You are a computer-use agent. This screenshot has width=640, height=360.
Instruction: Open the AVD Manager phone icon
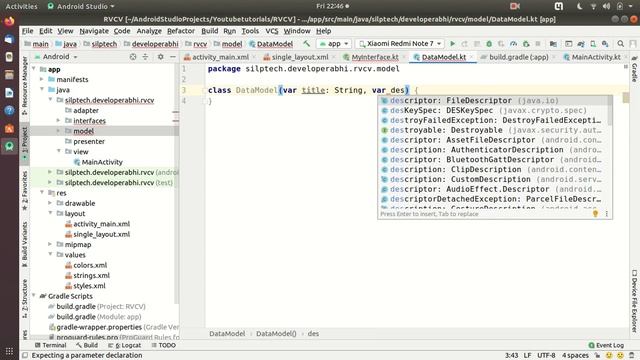coord(593,44)
